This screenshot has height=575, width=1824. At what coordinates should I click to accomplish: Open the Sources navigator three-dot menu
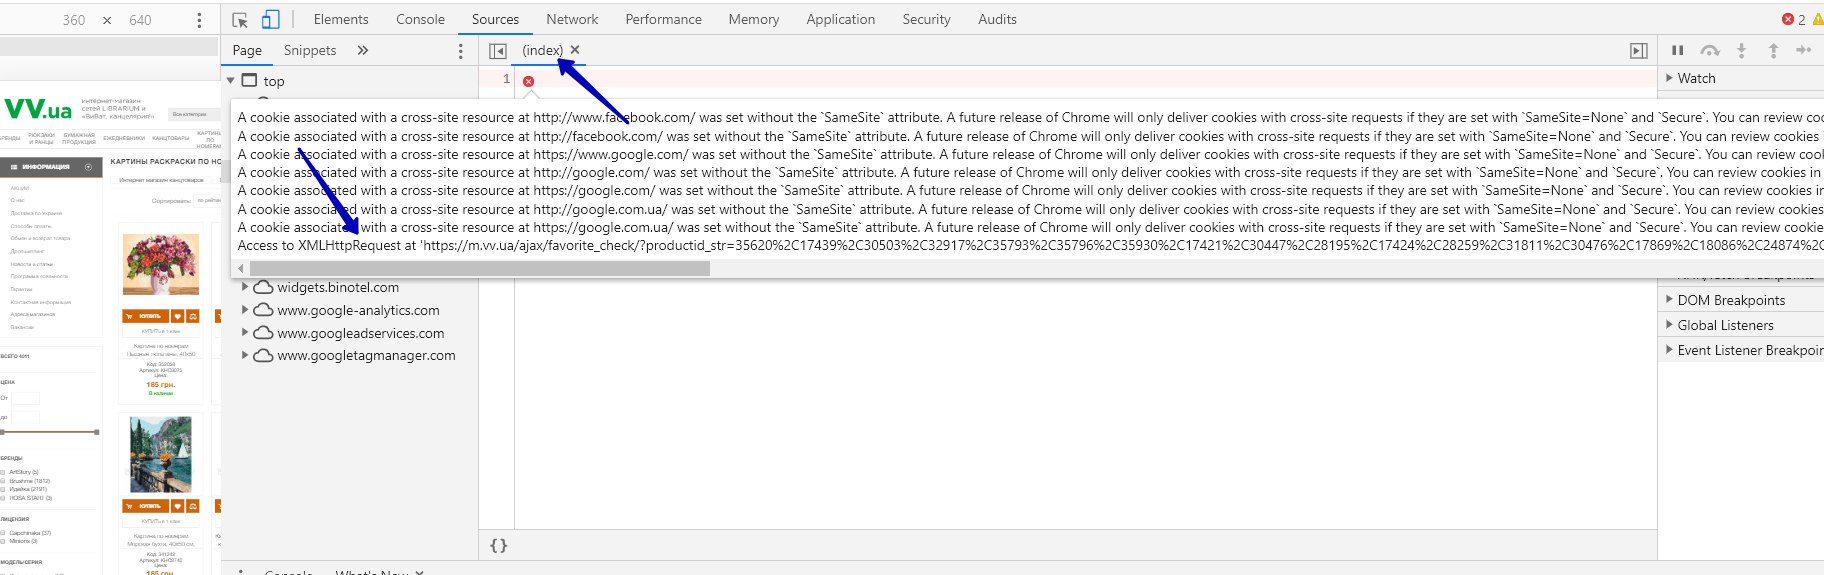(x=461, y=51)
